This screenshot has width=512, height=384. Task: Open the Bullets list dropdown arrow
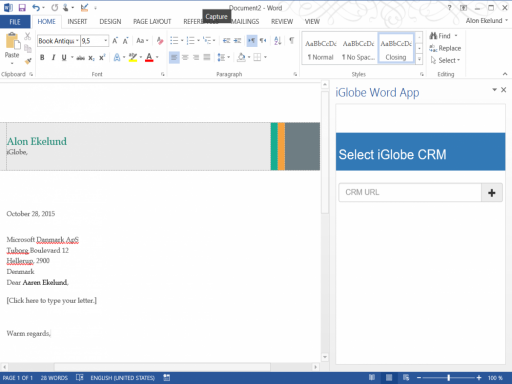[182, 41]
